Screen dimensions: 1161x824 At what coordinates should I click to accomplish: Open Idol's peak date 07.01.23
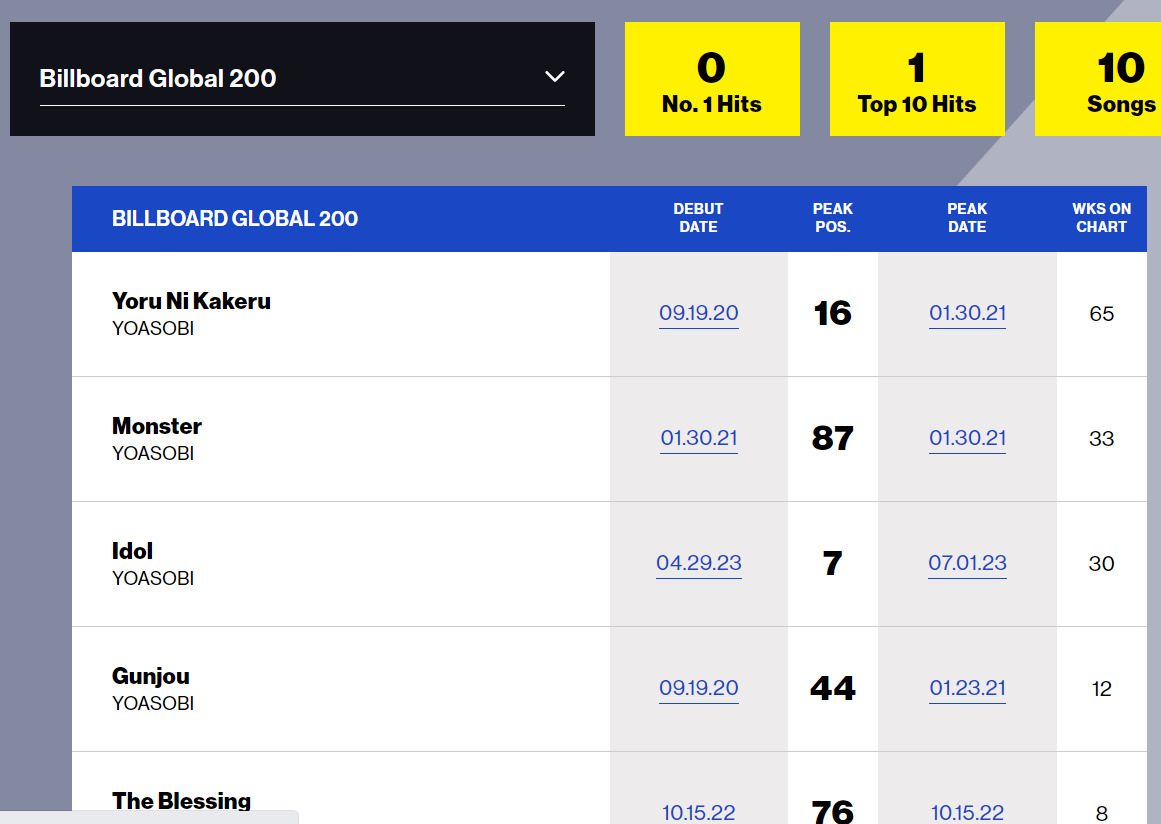pos(967,563)
